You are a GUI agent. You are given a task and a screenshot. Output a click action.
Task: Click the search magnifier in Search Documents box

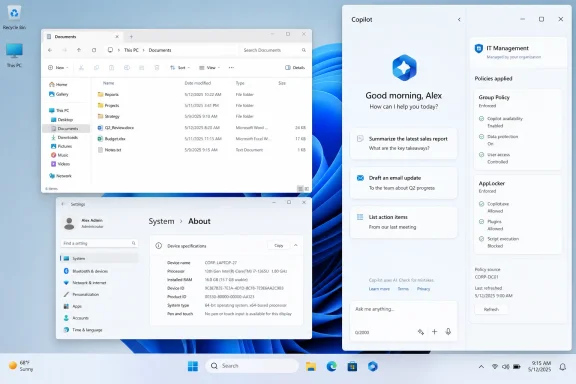click(x=304, y=50)
